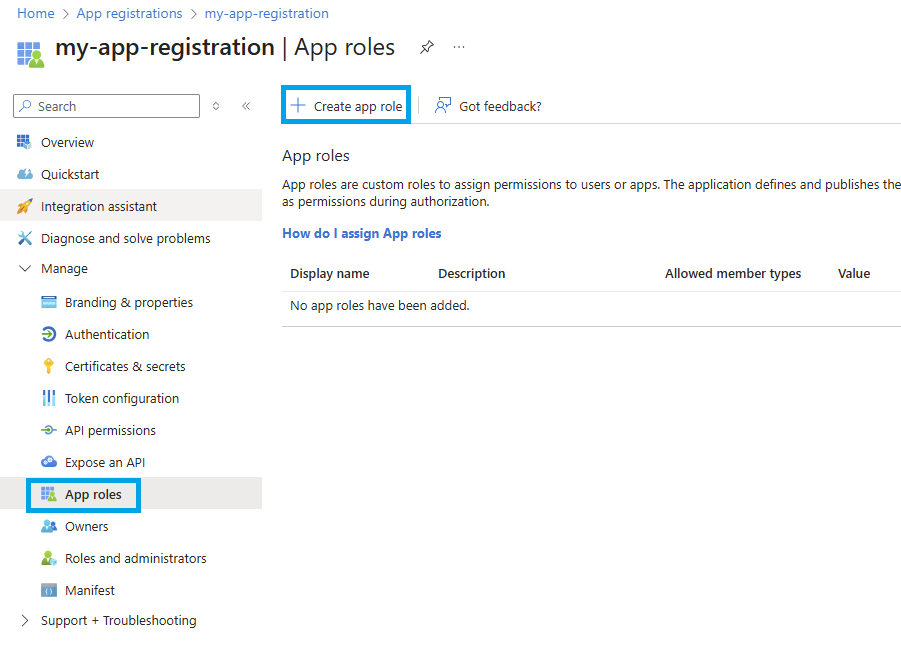
Task: Click the Certificates & secrets key icon
Action: tap(49, 366)
